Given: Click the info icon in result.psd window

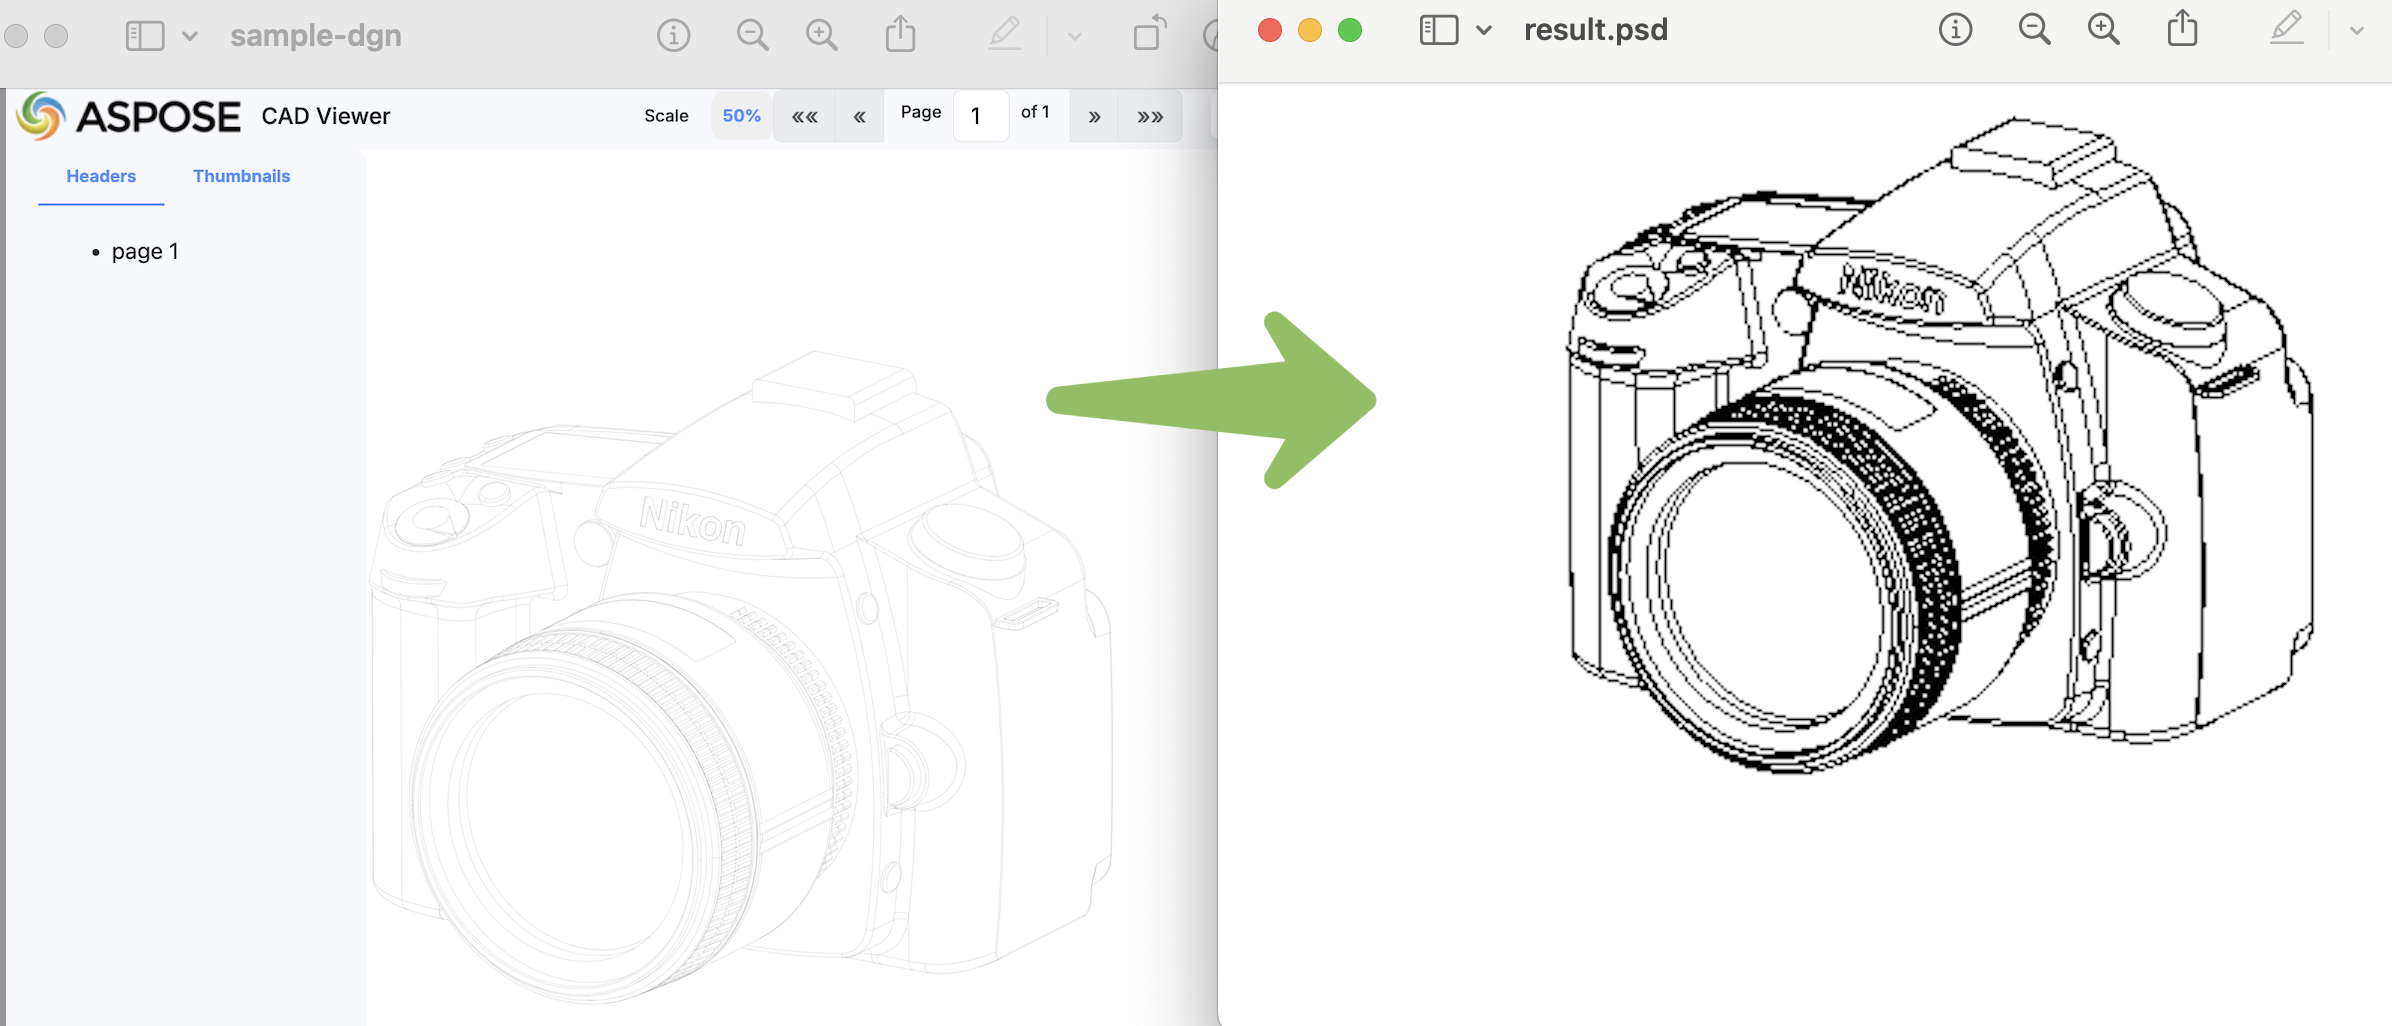Looking at the screenshot, I should (1955, 30).
